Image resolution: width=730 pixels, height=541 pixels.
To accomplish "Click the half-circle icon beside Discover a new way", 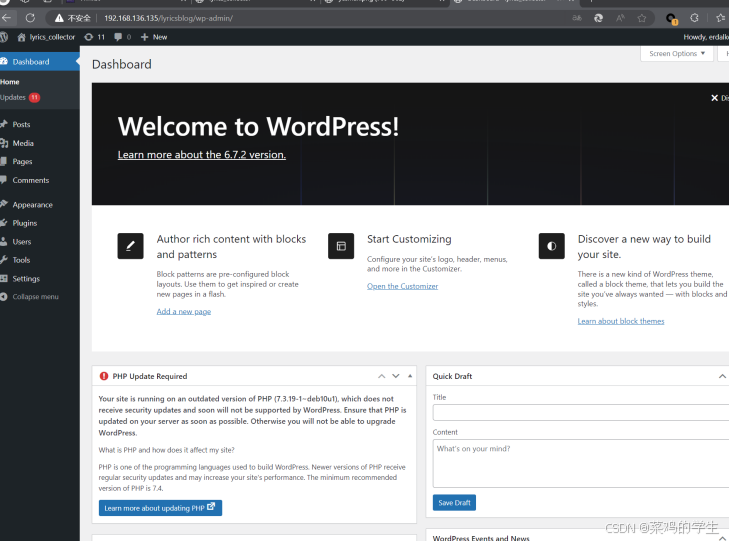I will click(x=551, y=246).
